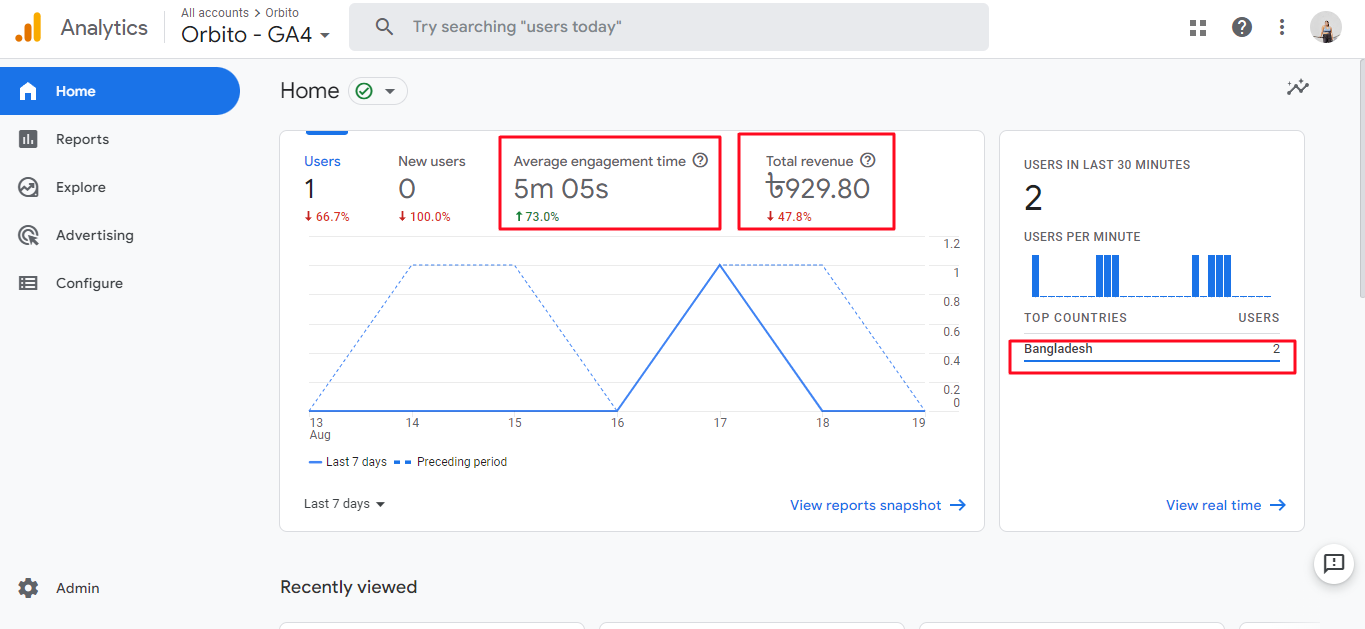Open the three-dot more options menu

click(1282, 27)
